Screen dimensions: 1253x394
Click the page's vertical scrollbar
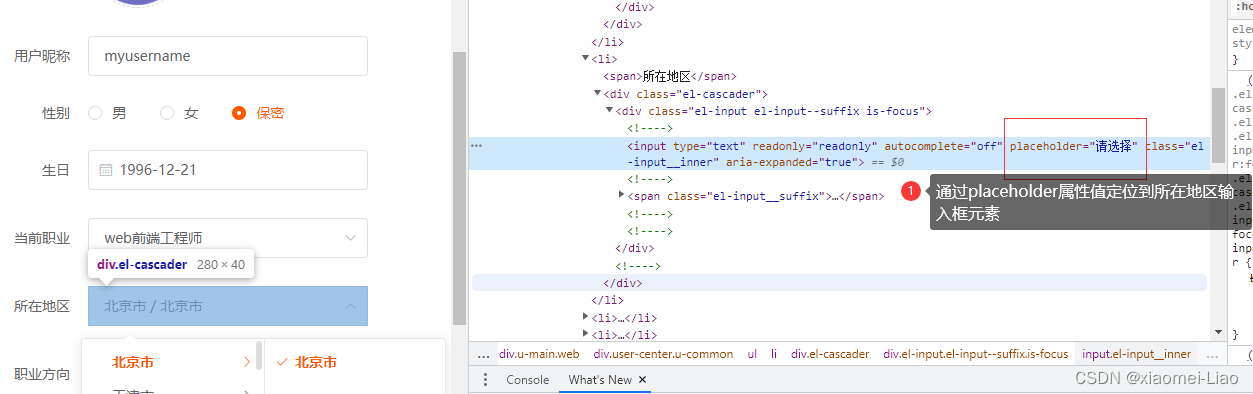[460, 188]
